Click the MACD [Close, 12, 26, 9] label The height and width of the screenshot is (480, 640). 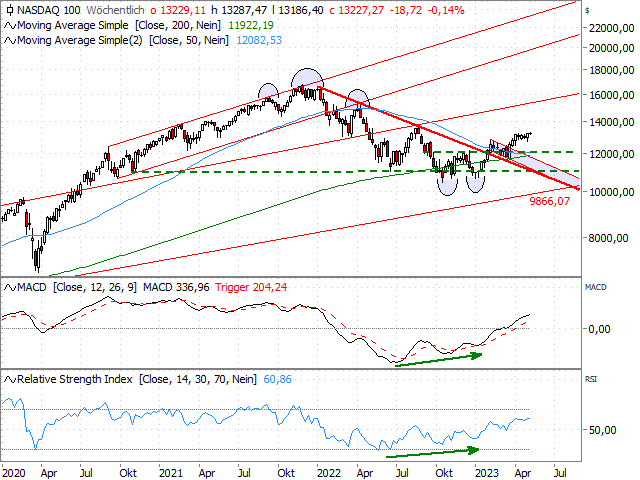[x=77, y=287]
